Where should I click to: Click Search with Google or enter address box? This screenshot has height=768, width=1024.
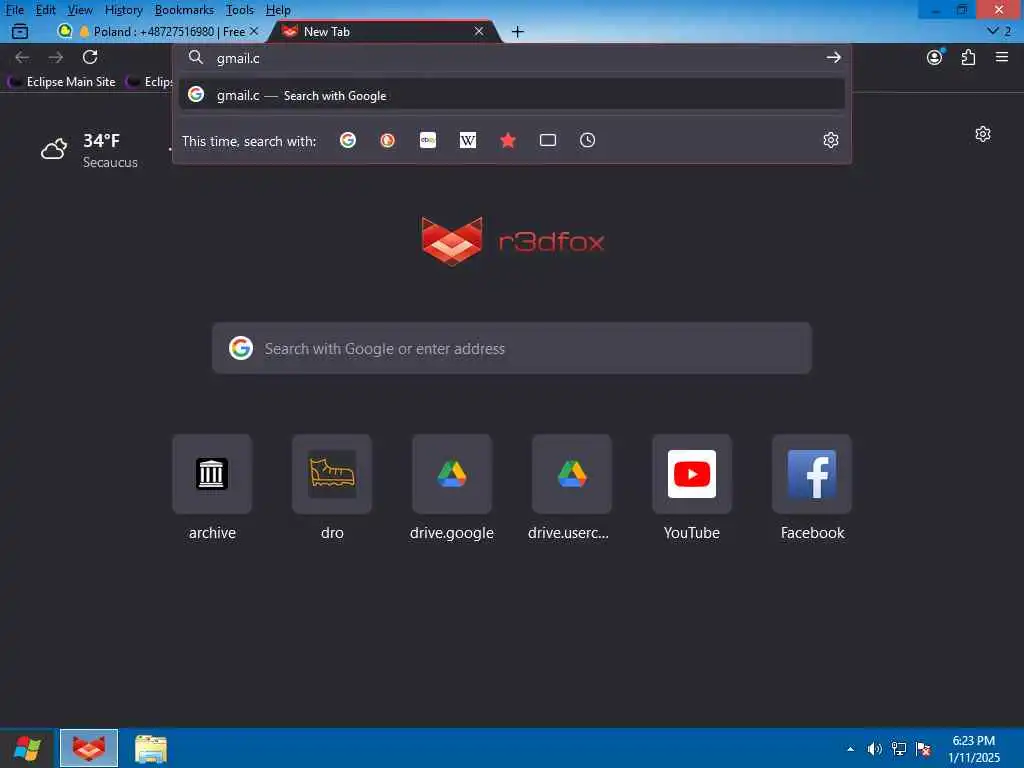click(511, 348)
